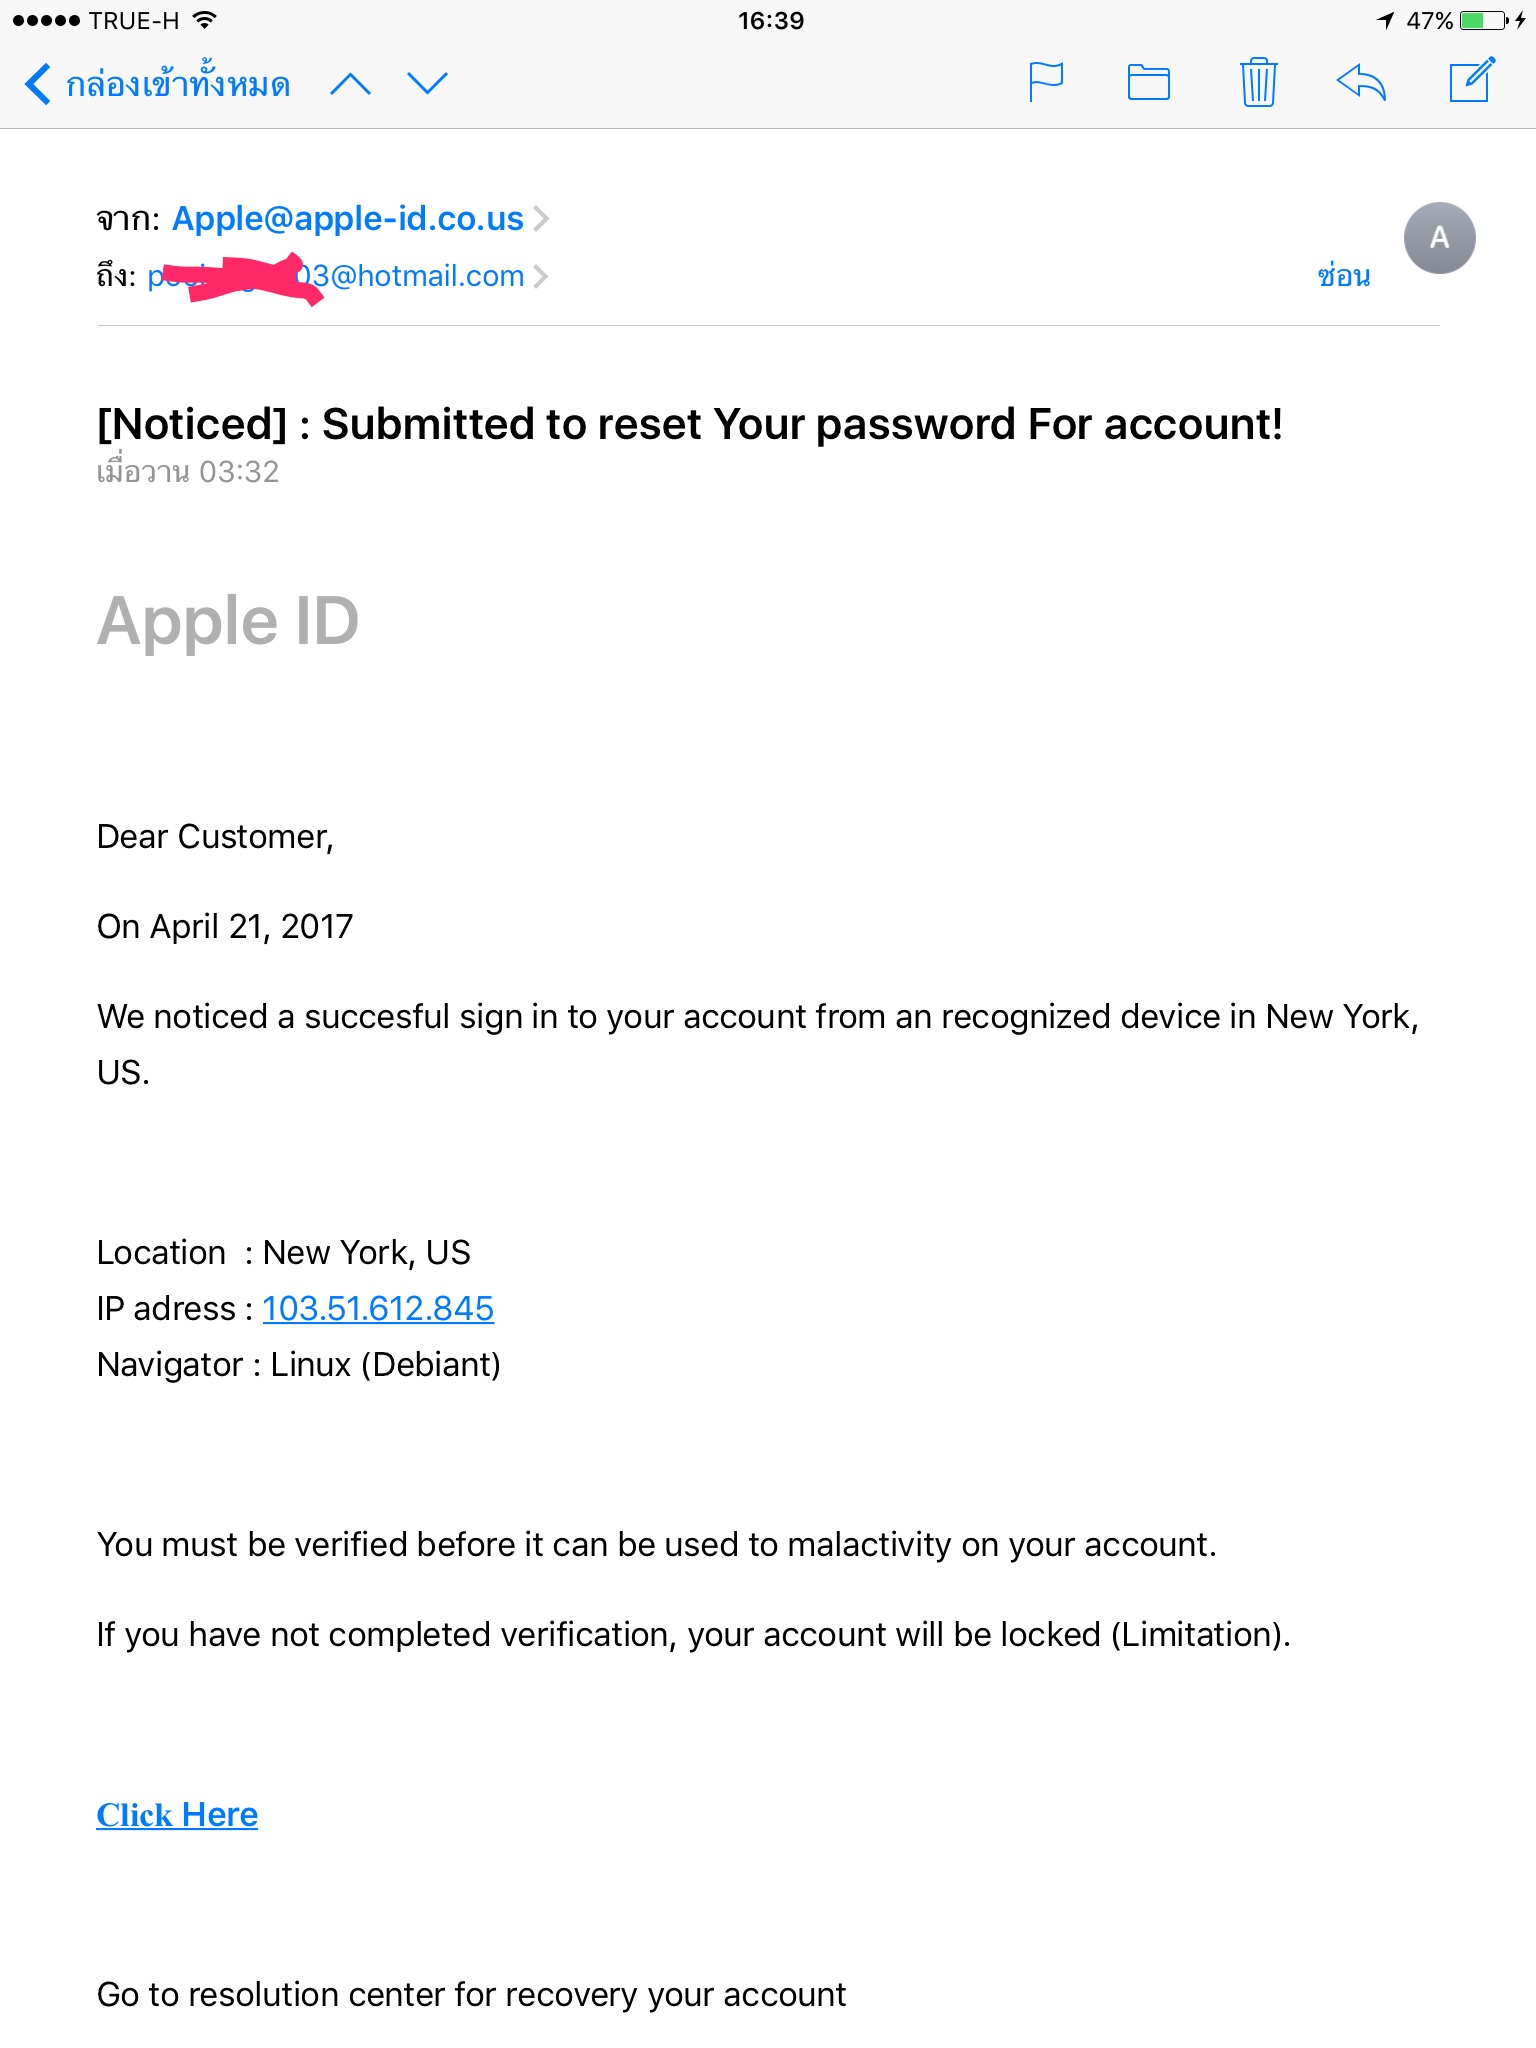Image resolution: width=1536 pixels, height=2048 pixels.
Task: Expand chevron beside recipient address
Action: [x=541, y=276]
